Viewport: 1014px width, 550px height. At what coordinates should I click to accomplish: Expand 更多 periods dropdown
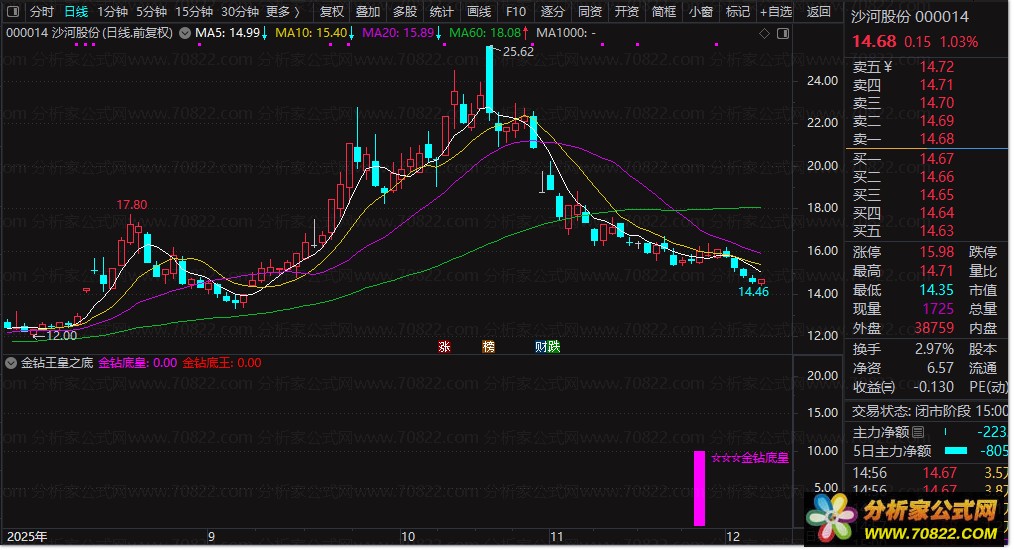(282, 12)
